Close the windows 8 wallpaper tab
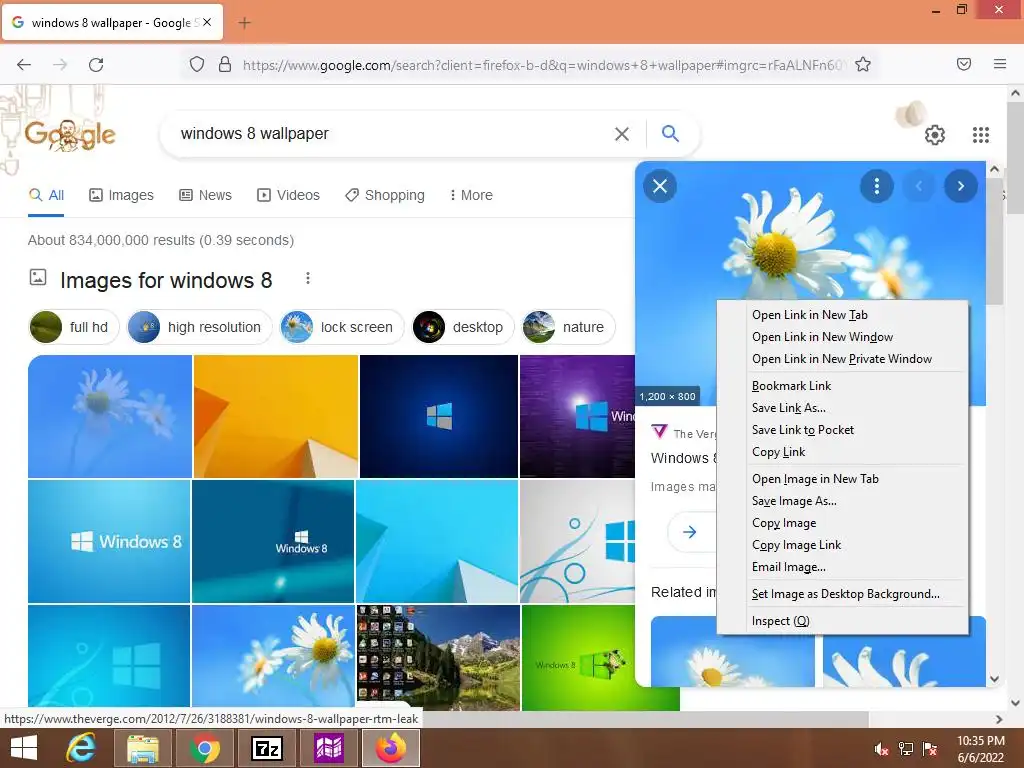This screenshot has height=768, width=1024. [207, 22]
